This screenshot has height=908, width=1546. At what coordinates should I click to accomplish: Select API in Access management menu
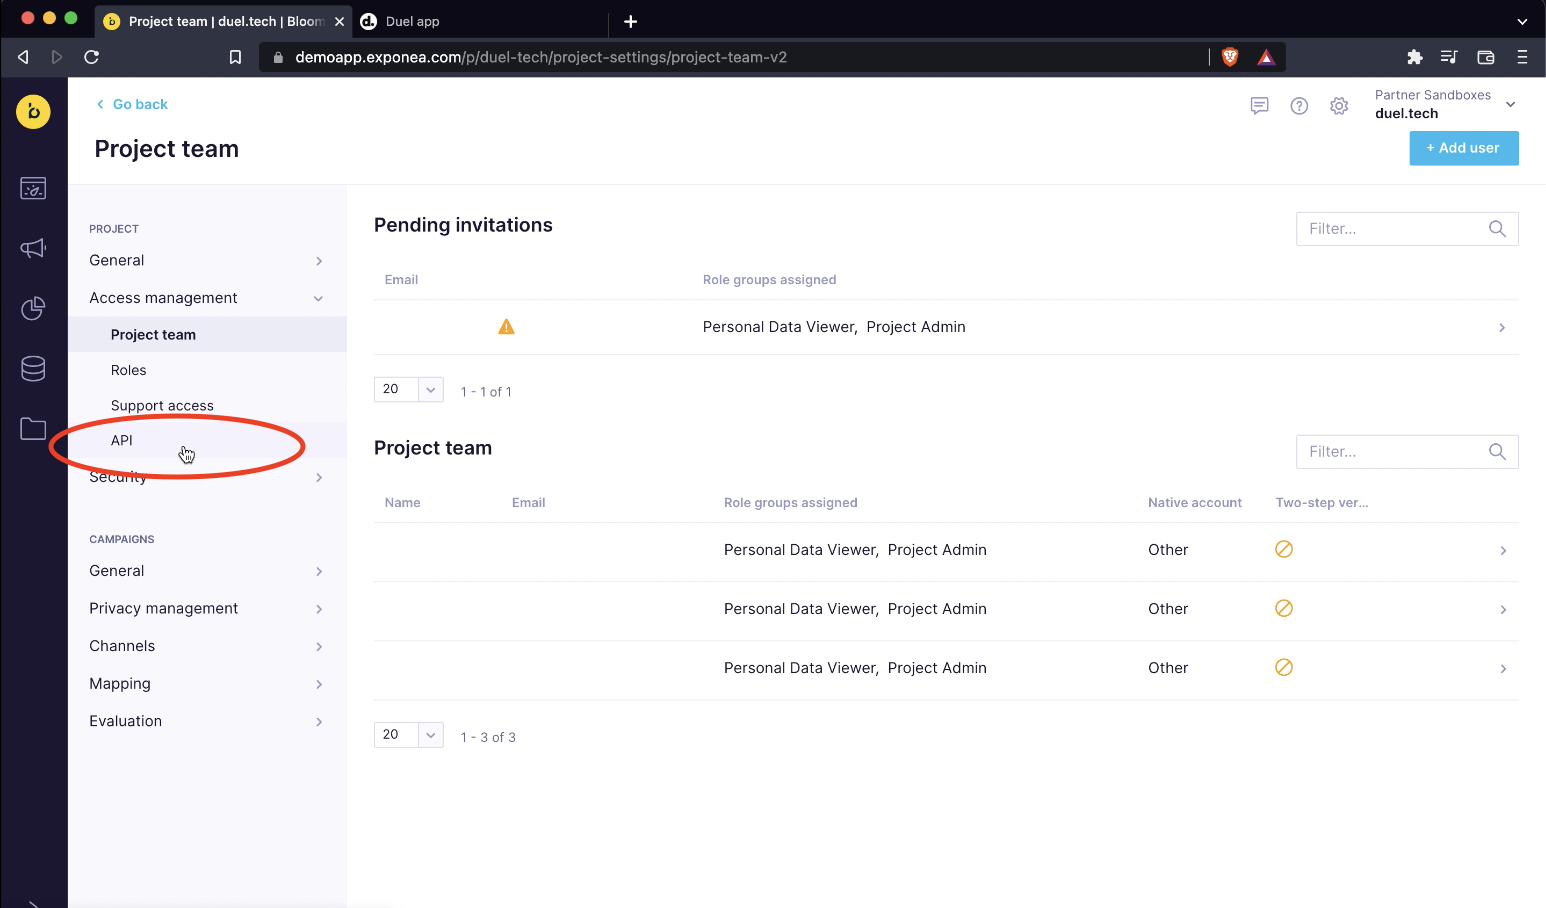122,440
